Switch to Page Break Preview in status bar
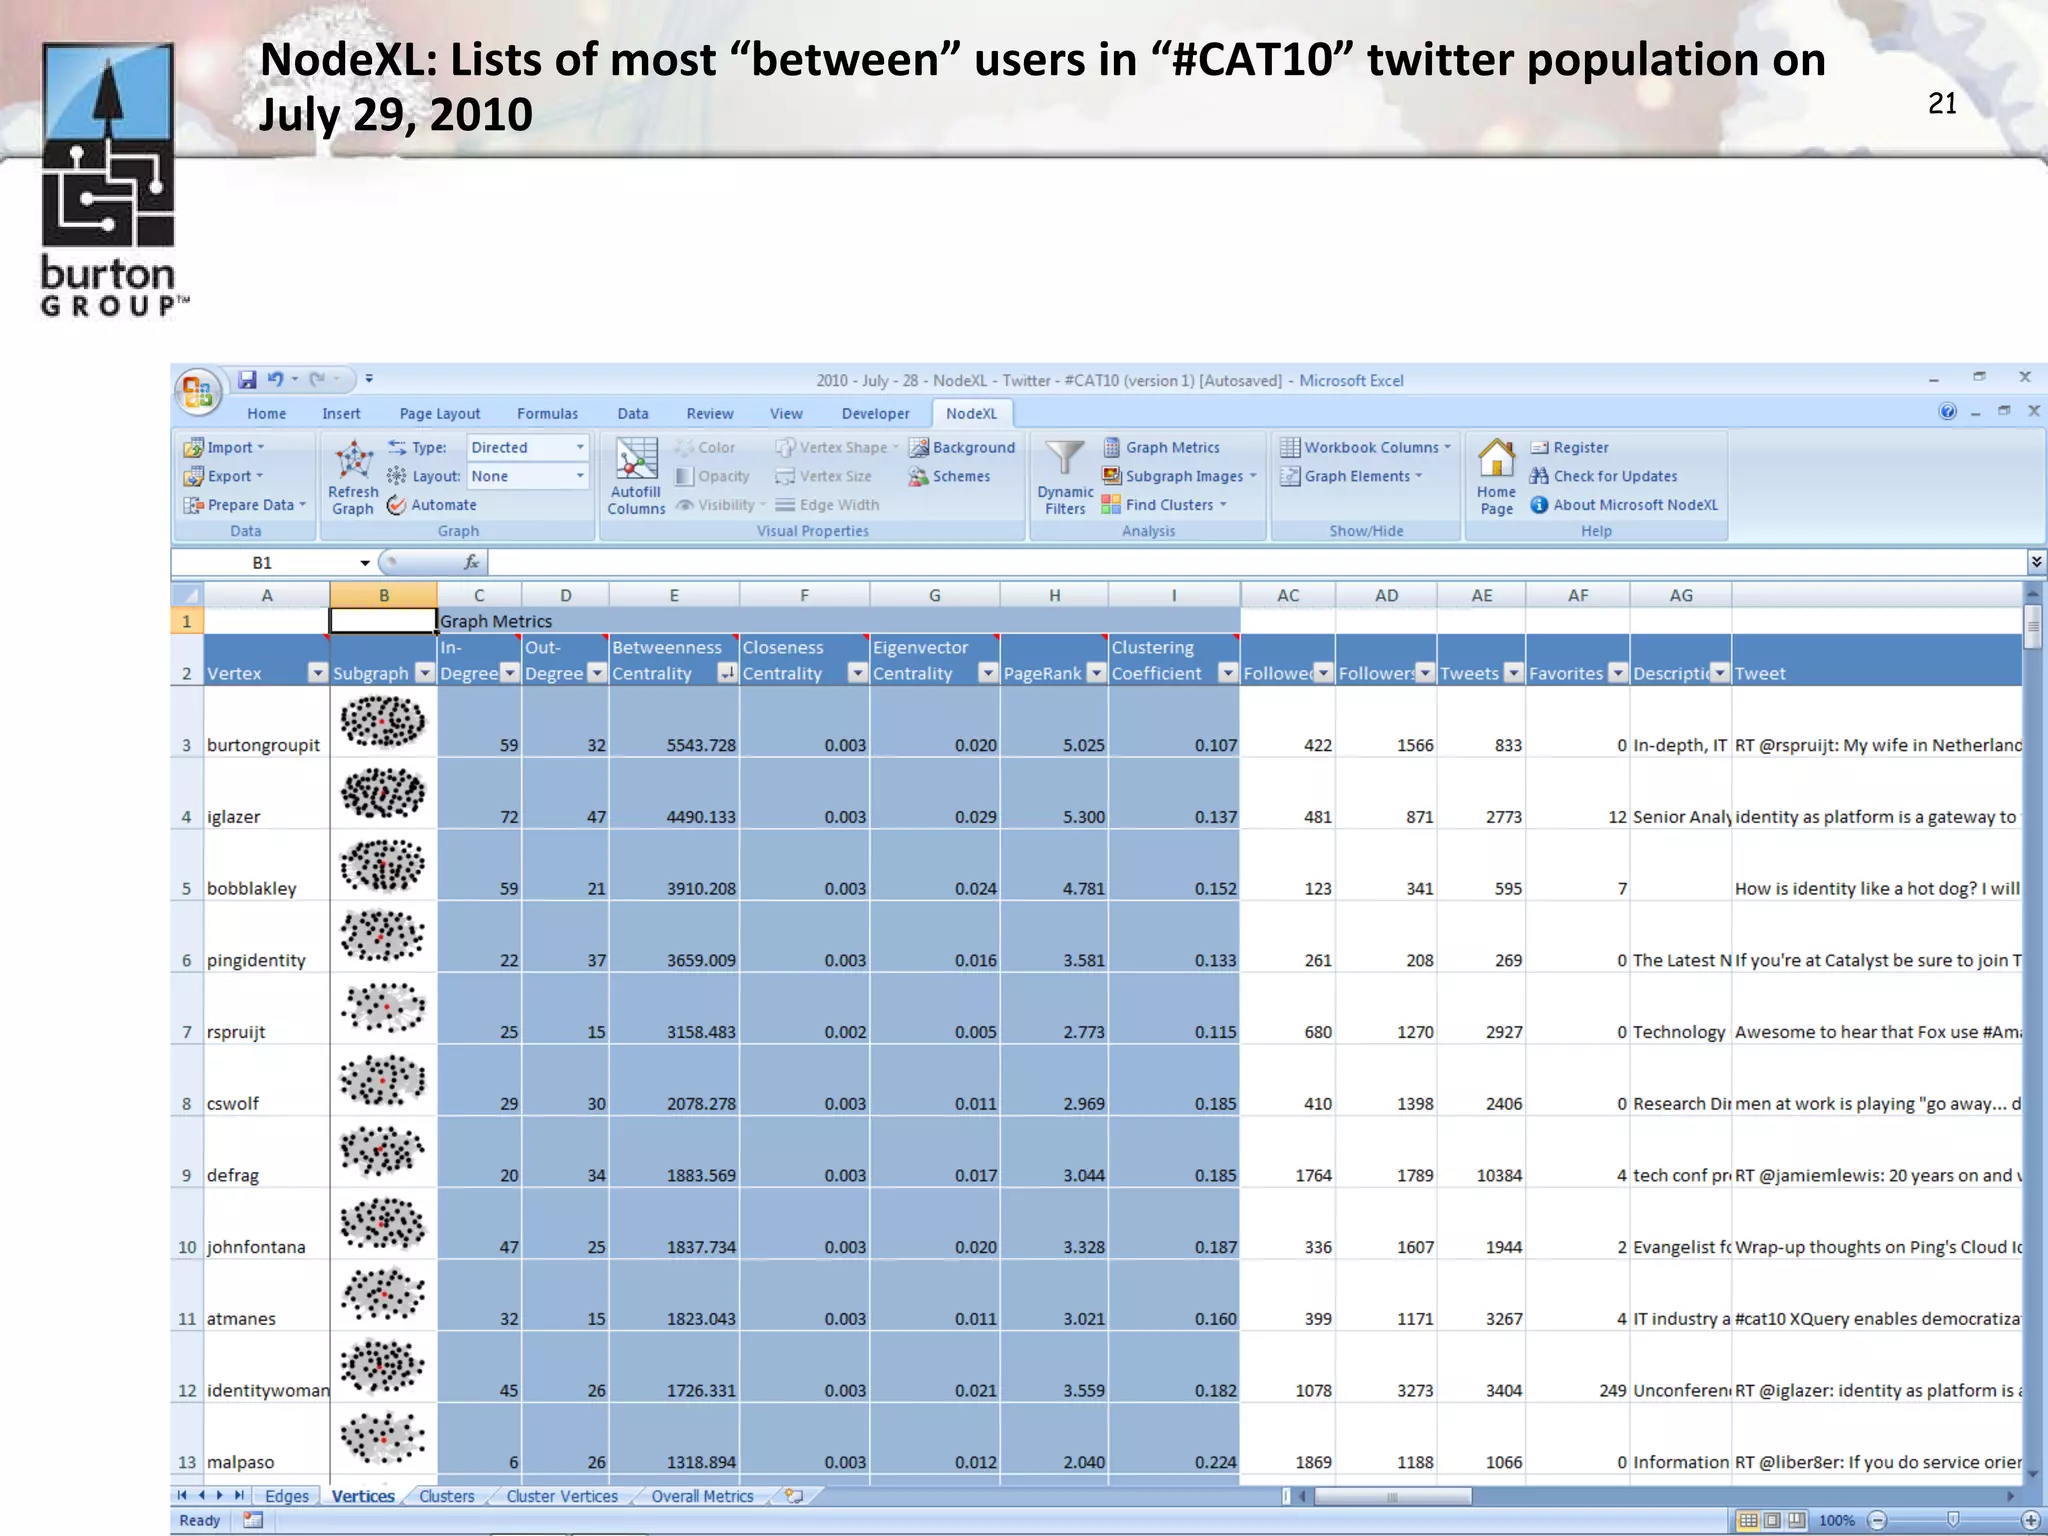Viewport: 2048px width, 1536px height. click(x=1797, y=1520)
